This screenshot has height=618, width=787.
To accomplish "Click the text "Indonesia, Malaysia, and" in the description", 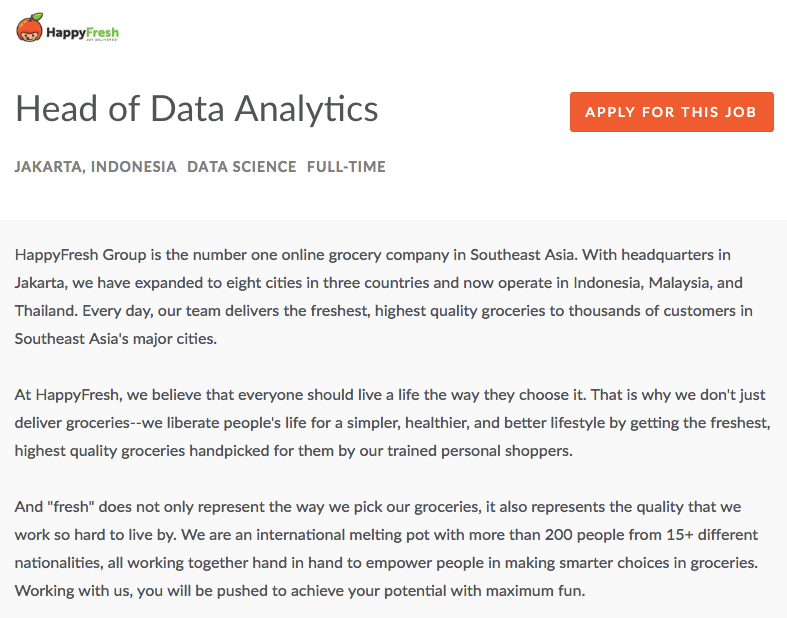I will click(658, 283).
